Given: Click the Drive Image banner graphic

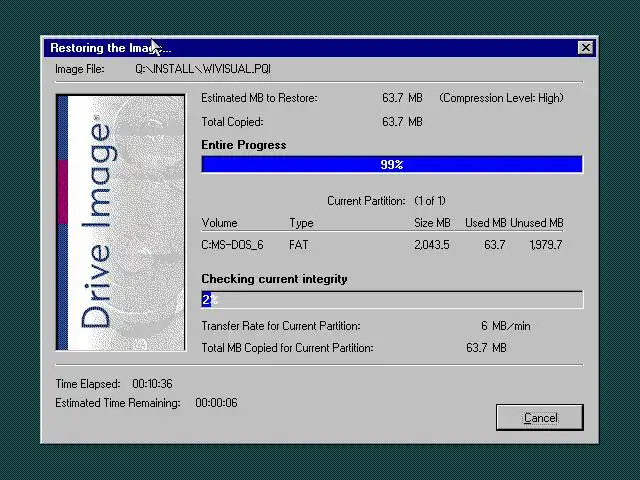Looking at the screenshot, I should pos(120,222).
